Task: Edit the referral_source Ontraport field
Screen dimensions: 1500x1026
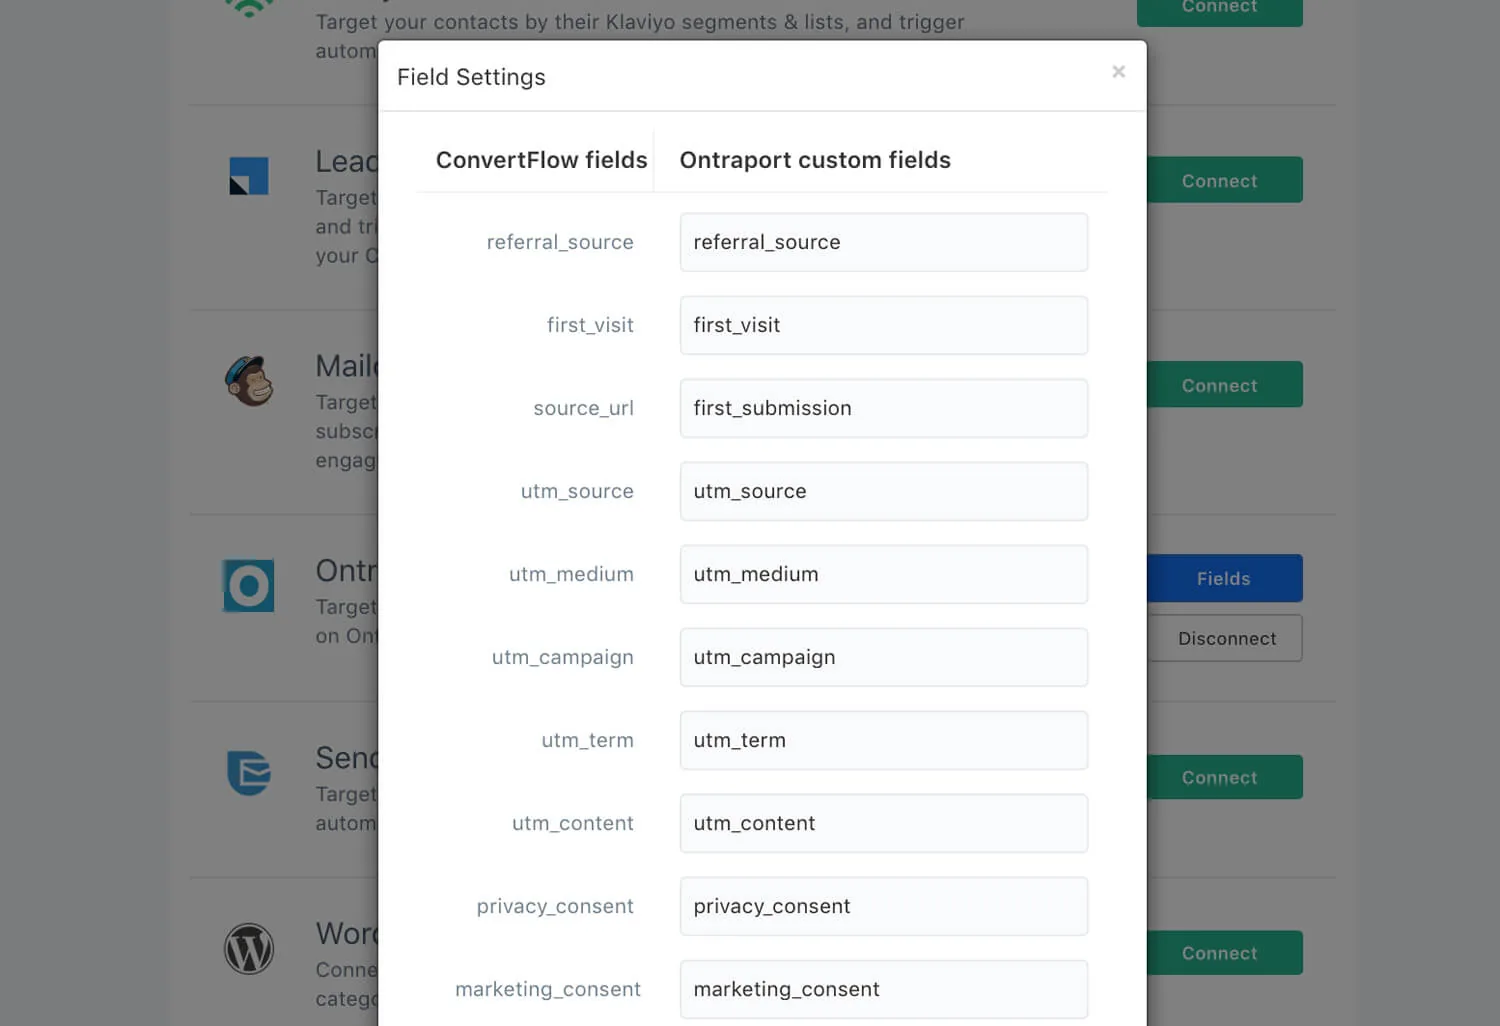Action: [884, 242]
